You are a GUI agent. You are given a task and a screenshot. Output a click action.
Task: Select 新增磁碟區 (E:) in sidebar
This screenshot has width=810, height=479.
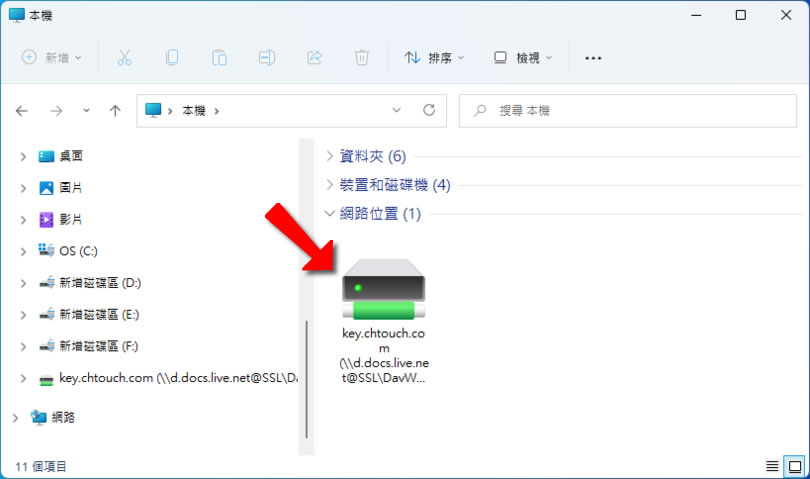click(x=89, y=315)
